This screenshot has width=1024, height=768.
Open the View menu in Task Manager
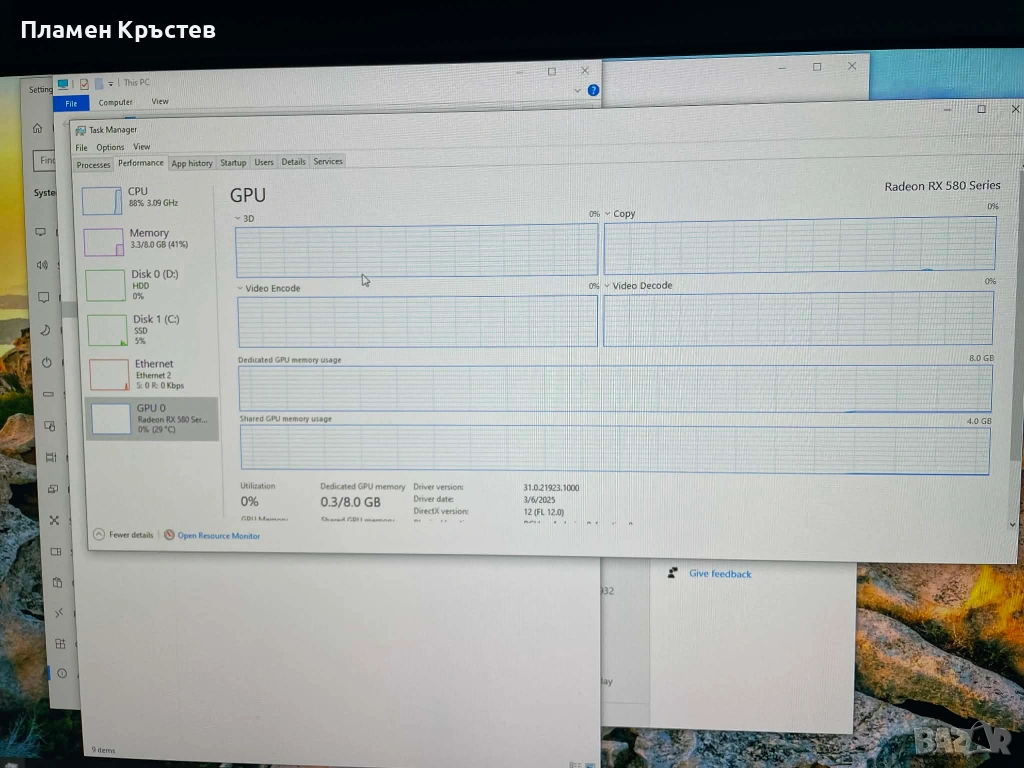(142, 147)
